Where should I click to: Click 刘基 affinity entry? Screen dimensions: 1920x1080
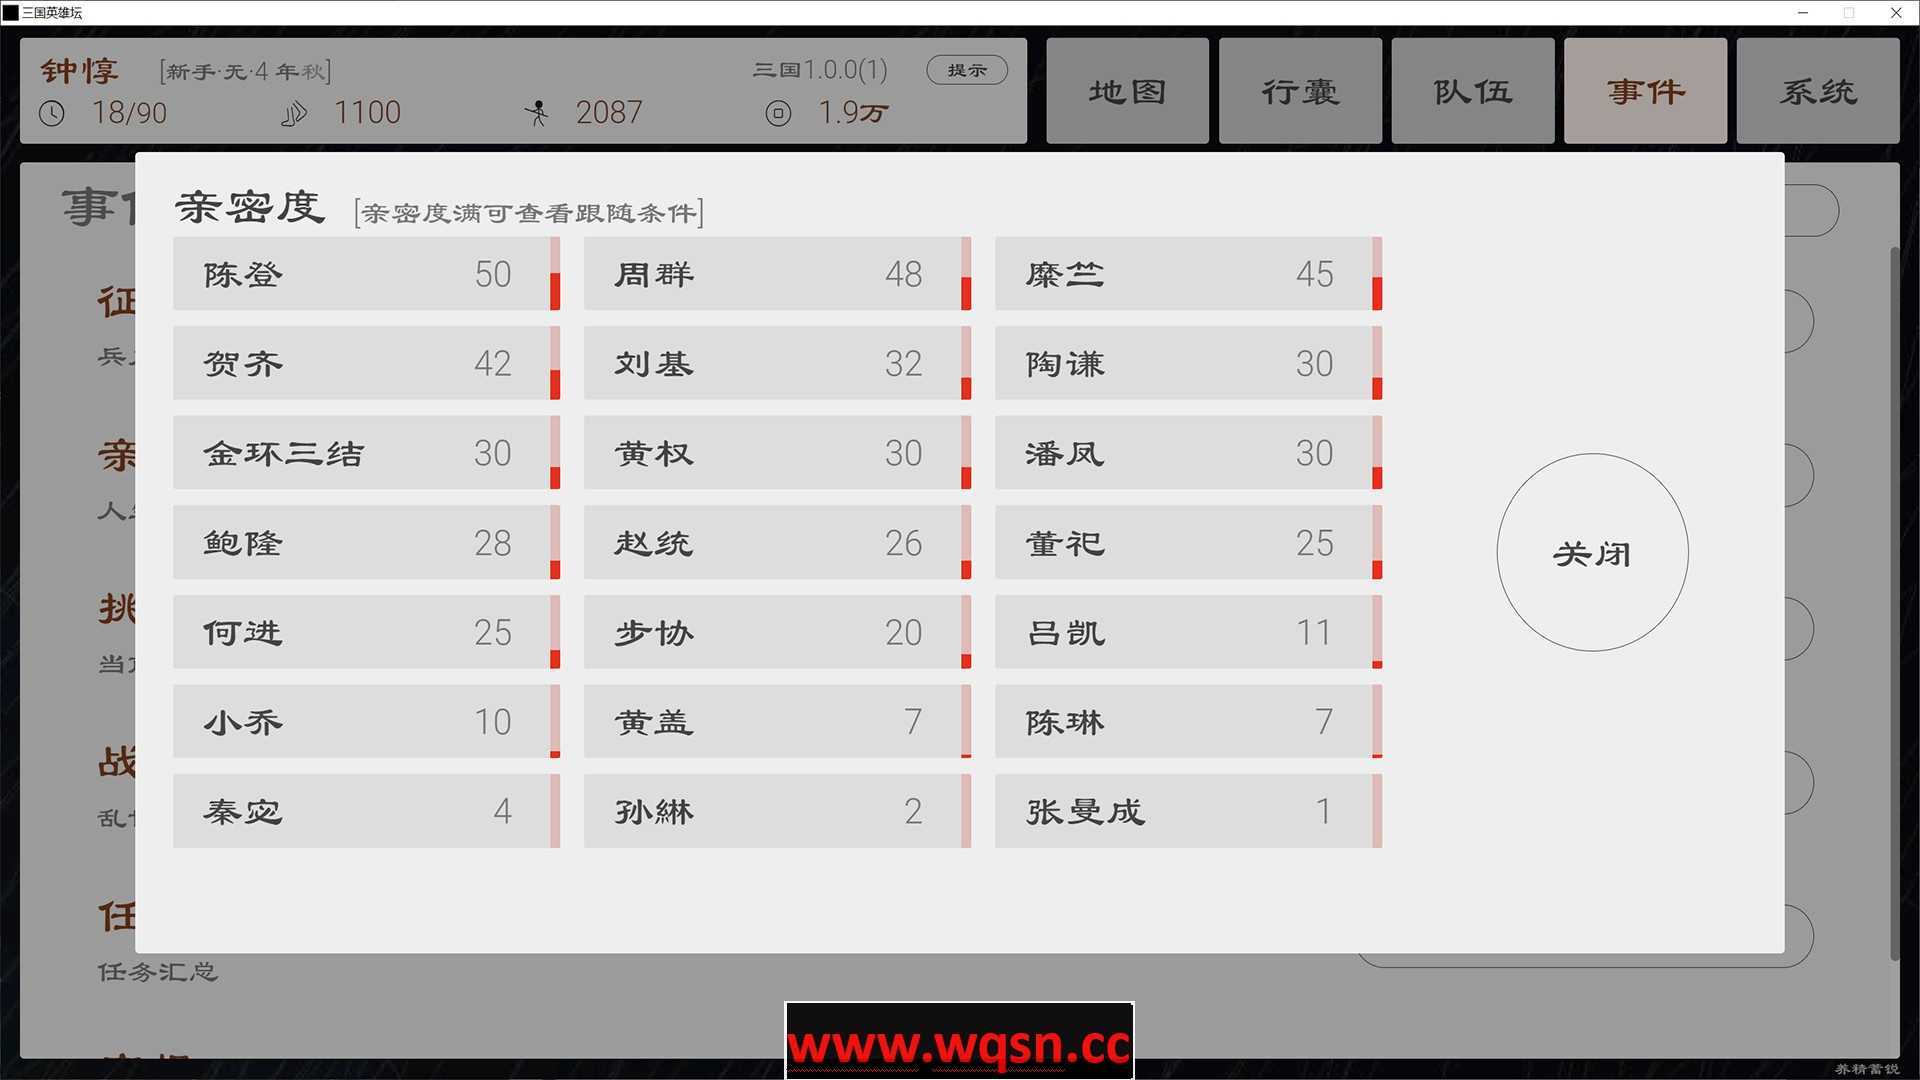(769, 364)
